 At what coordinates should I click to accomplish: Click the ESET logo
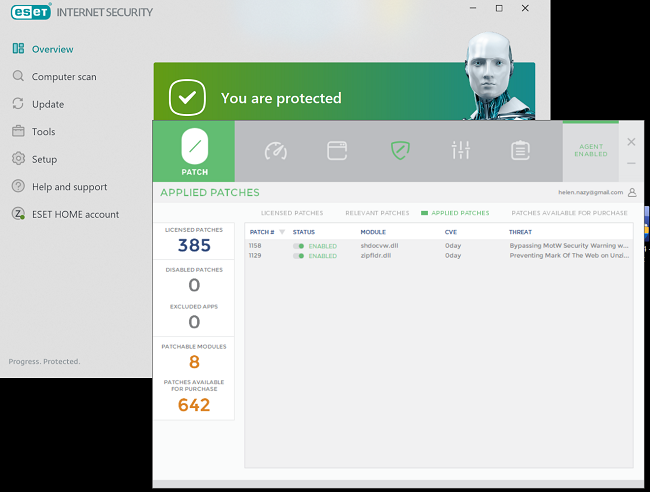pos(31,12)
